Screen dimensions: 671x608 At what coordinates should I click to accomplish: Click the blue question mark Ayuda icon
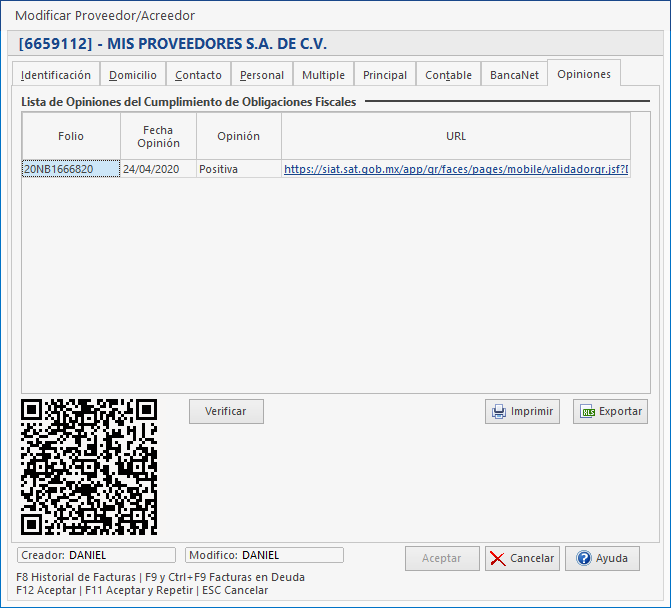pyautogui.click(x=583, y=558)
